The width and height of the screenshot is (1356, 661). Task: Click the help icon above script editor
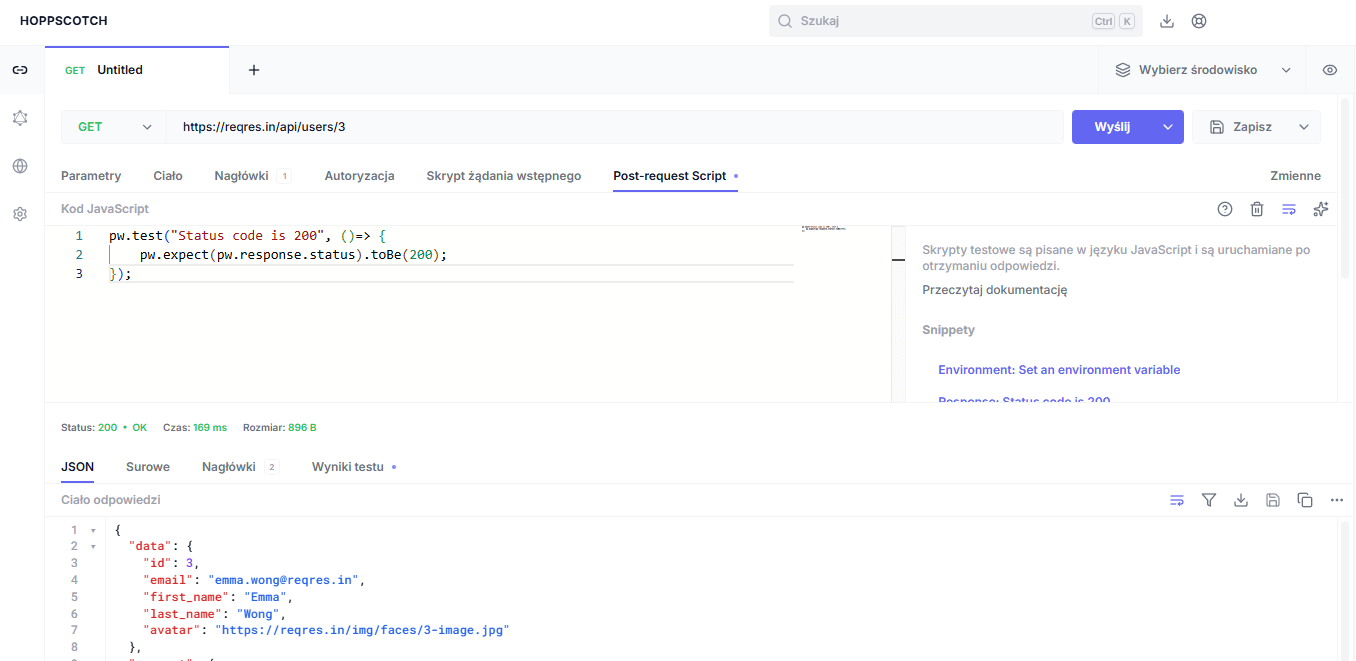[1225, 209]
